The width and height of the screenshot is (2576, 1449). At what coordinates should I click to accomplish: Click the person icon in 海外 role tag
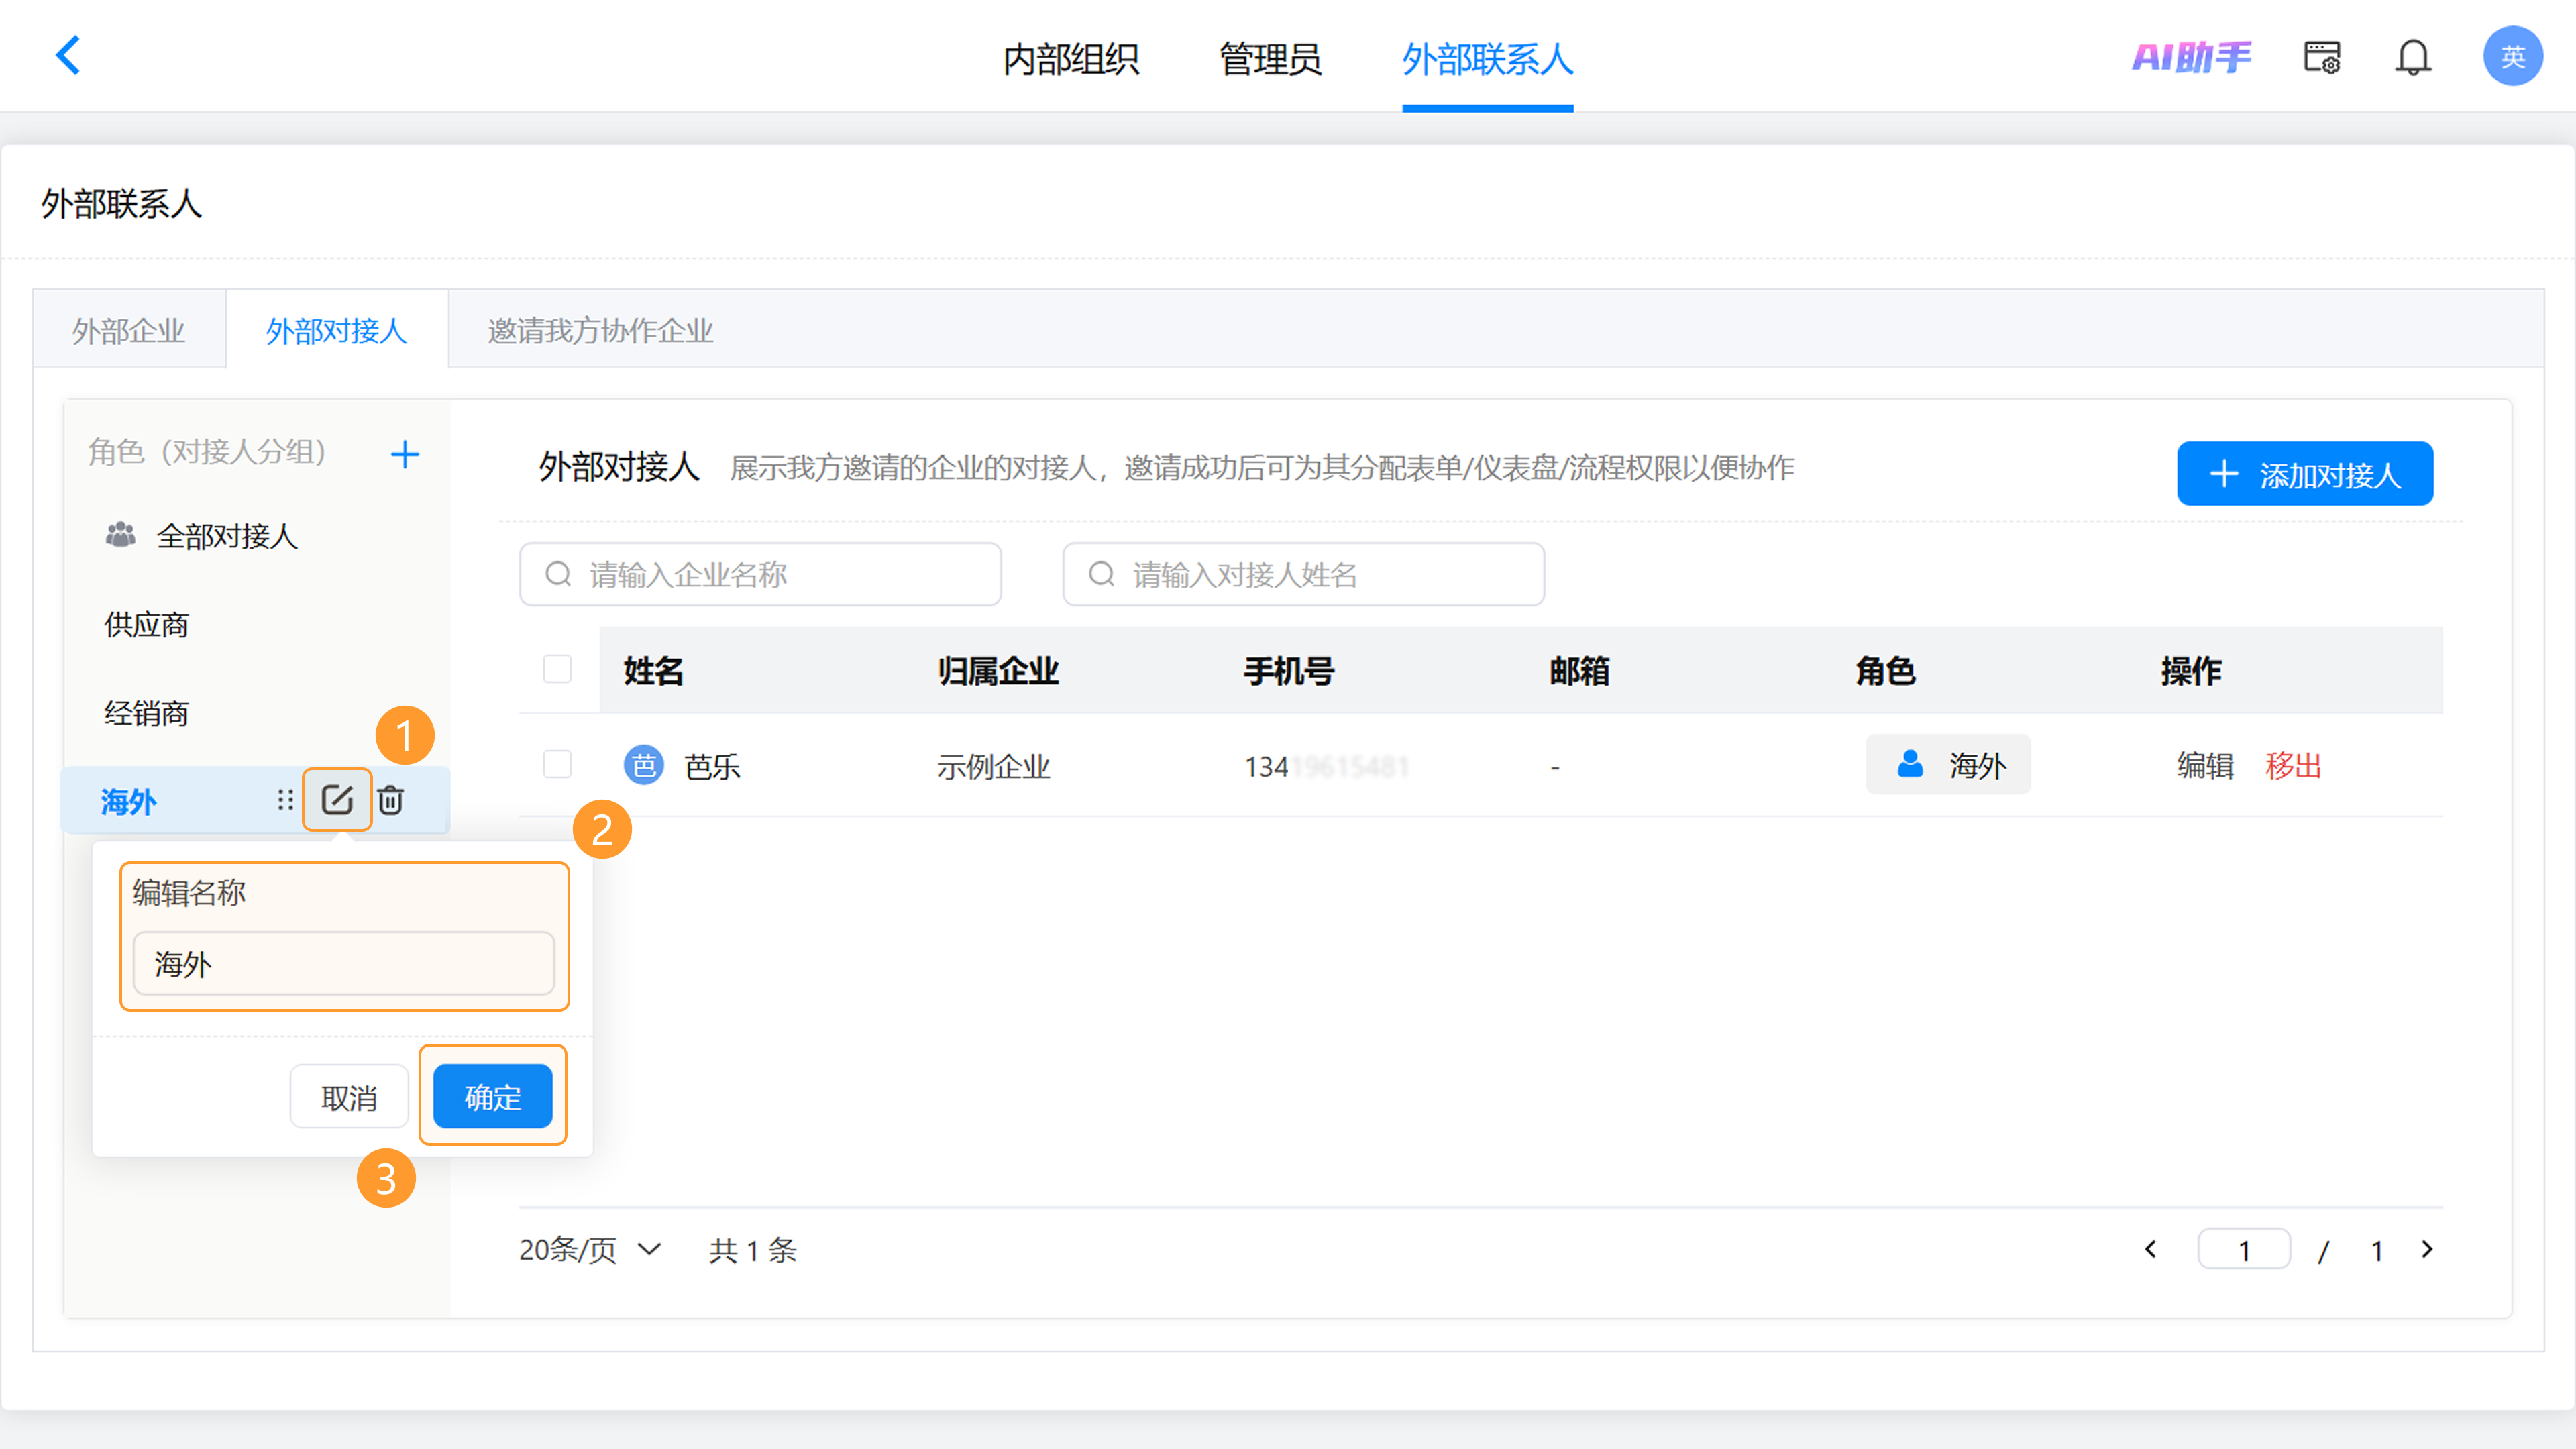point(1910,764)
